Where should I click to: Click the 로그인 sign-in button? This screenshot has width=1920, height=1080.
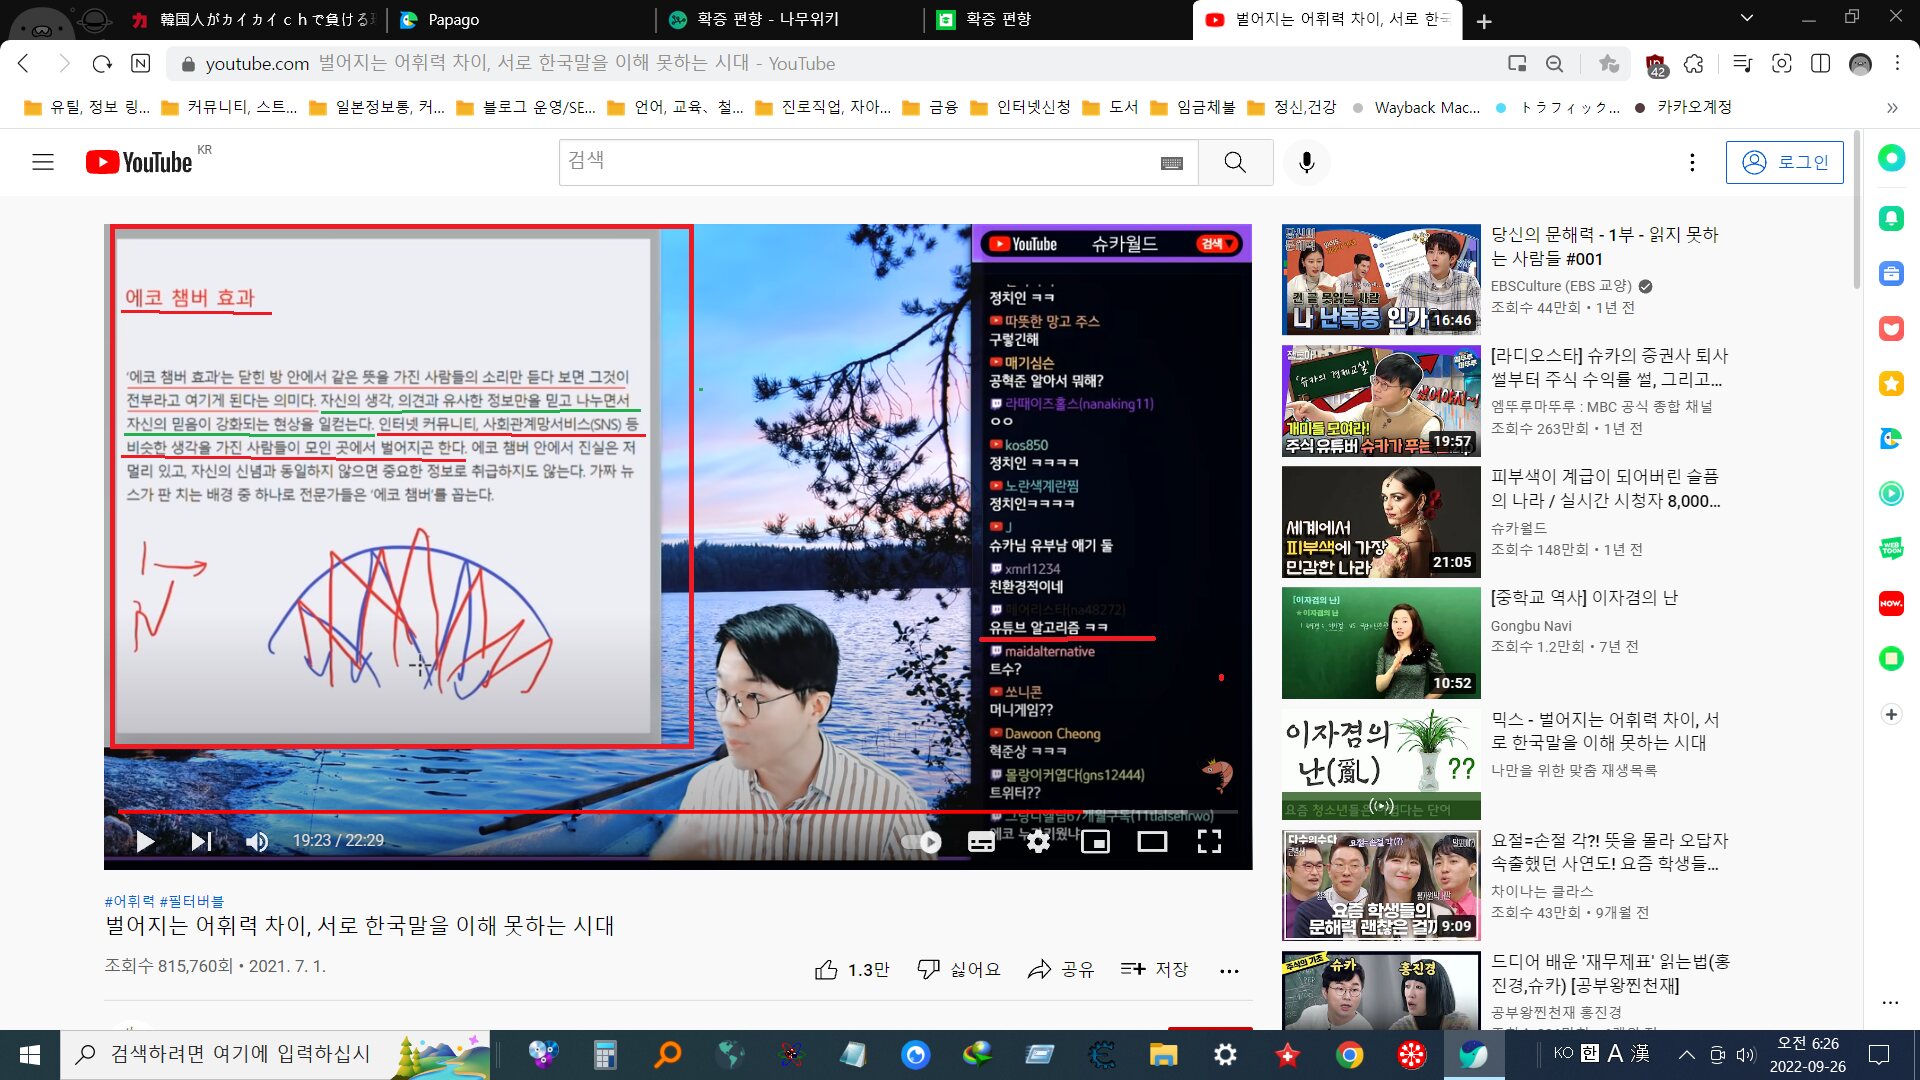pyautogui.click(x=1785, y=162)
